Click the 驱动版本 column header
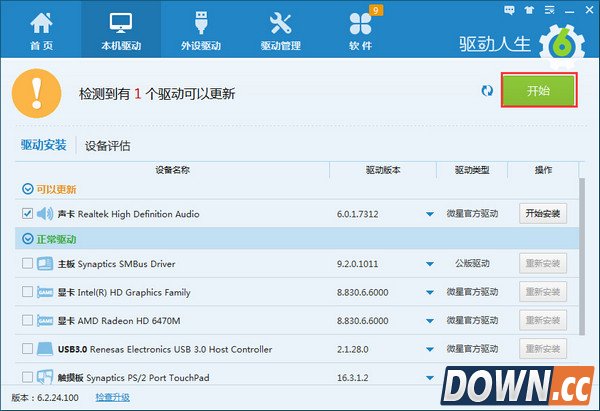The height and width of the screenshot is (411, 600). 383,170
